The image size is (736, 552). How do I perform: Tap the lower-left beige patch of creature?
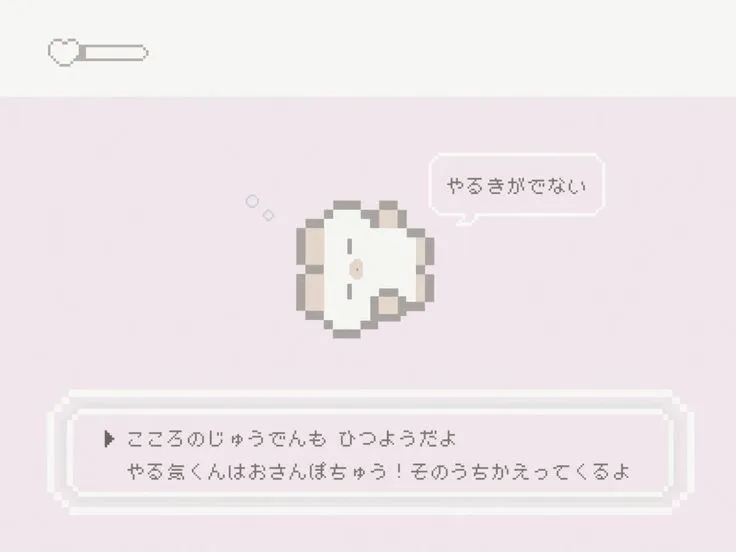pyautogui.click(x=314, y=292)
